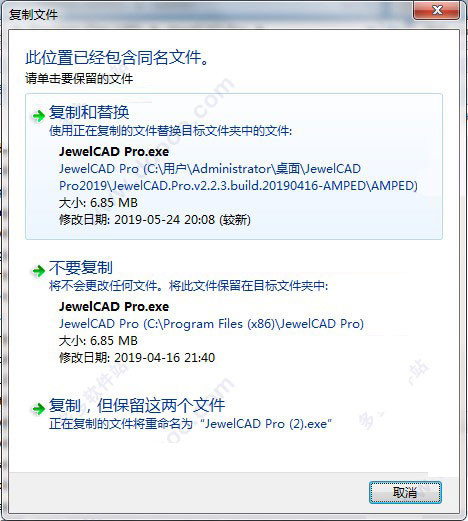Click the green arrow beside 复制，但保留这两个文件
Screen dimensions: 468x521
38,408
